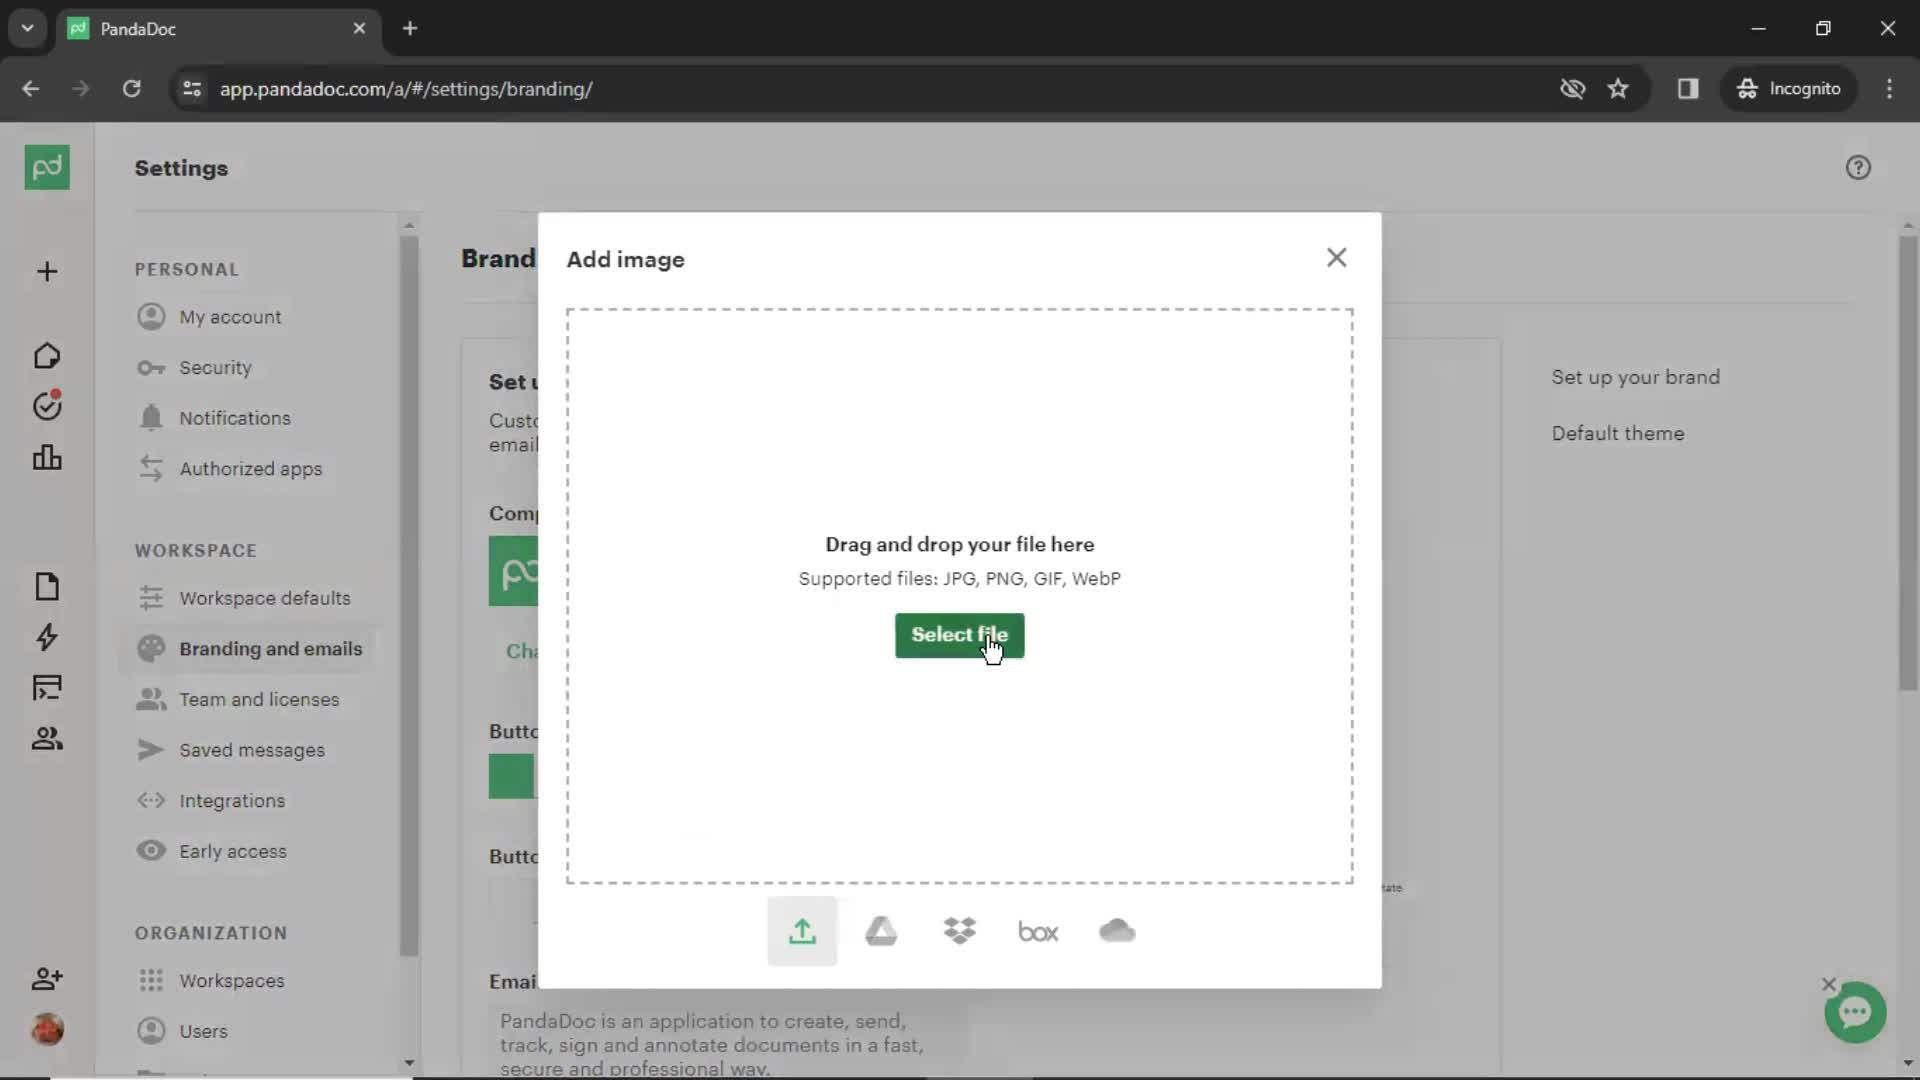1920x1080 pixels.
Task: Select the Google Drive upload icon
Action: point(881,931)
